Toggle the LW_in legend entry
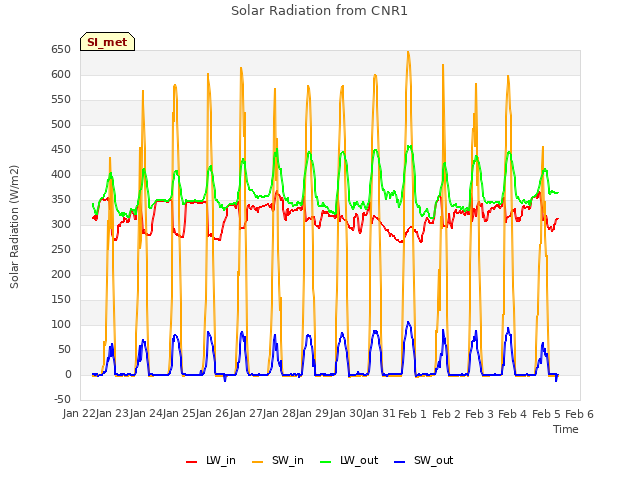Screen dimensions: 640x480 click(x=211, y=460)
